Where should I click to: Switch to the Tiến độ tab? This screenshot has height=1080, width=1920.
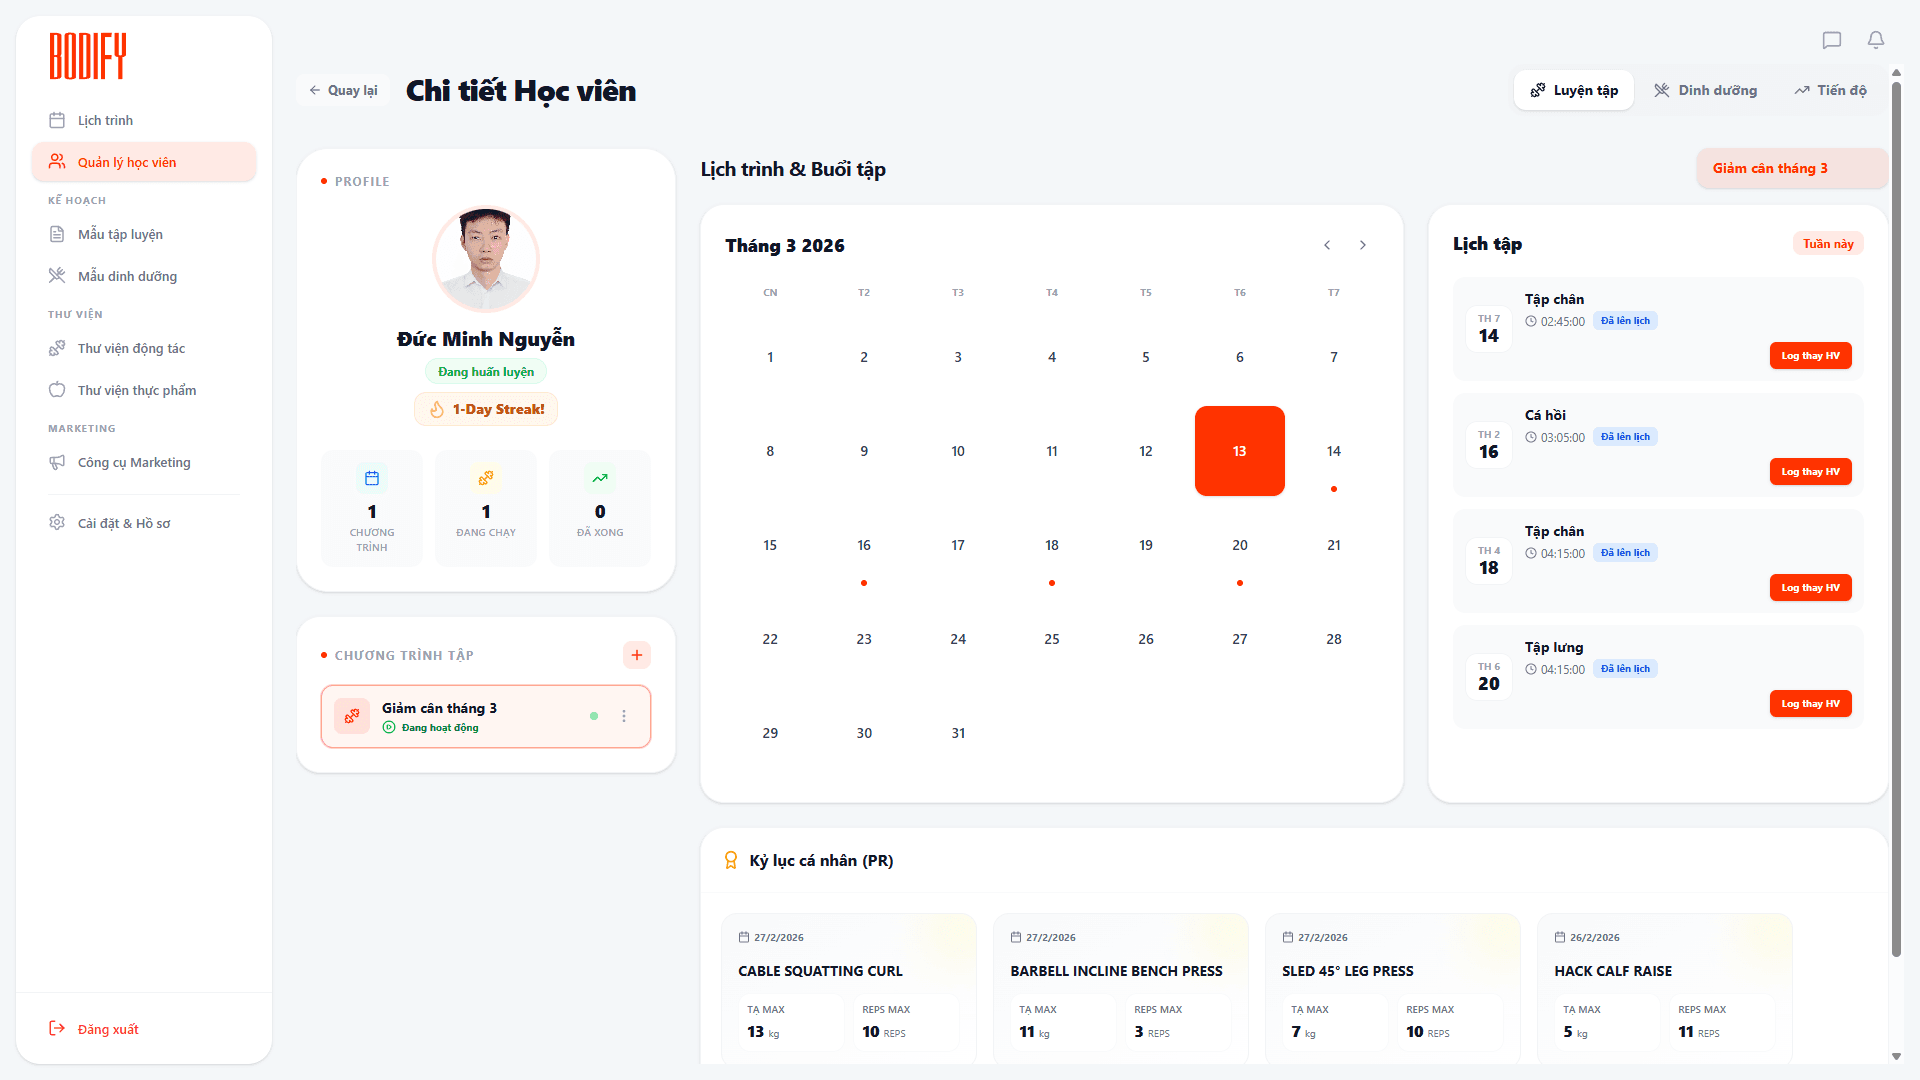[1830, 90]
